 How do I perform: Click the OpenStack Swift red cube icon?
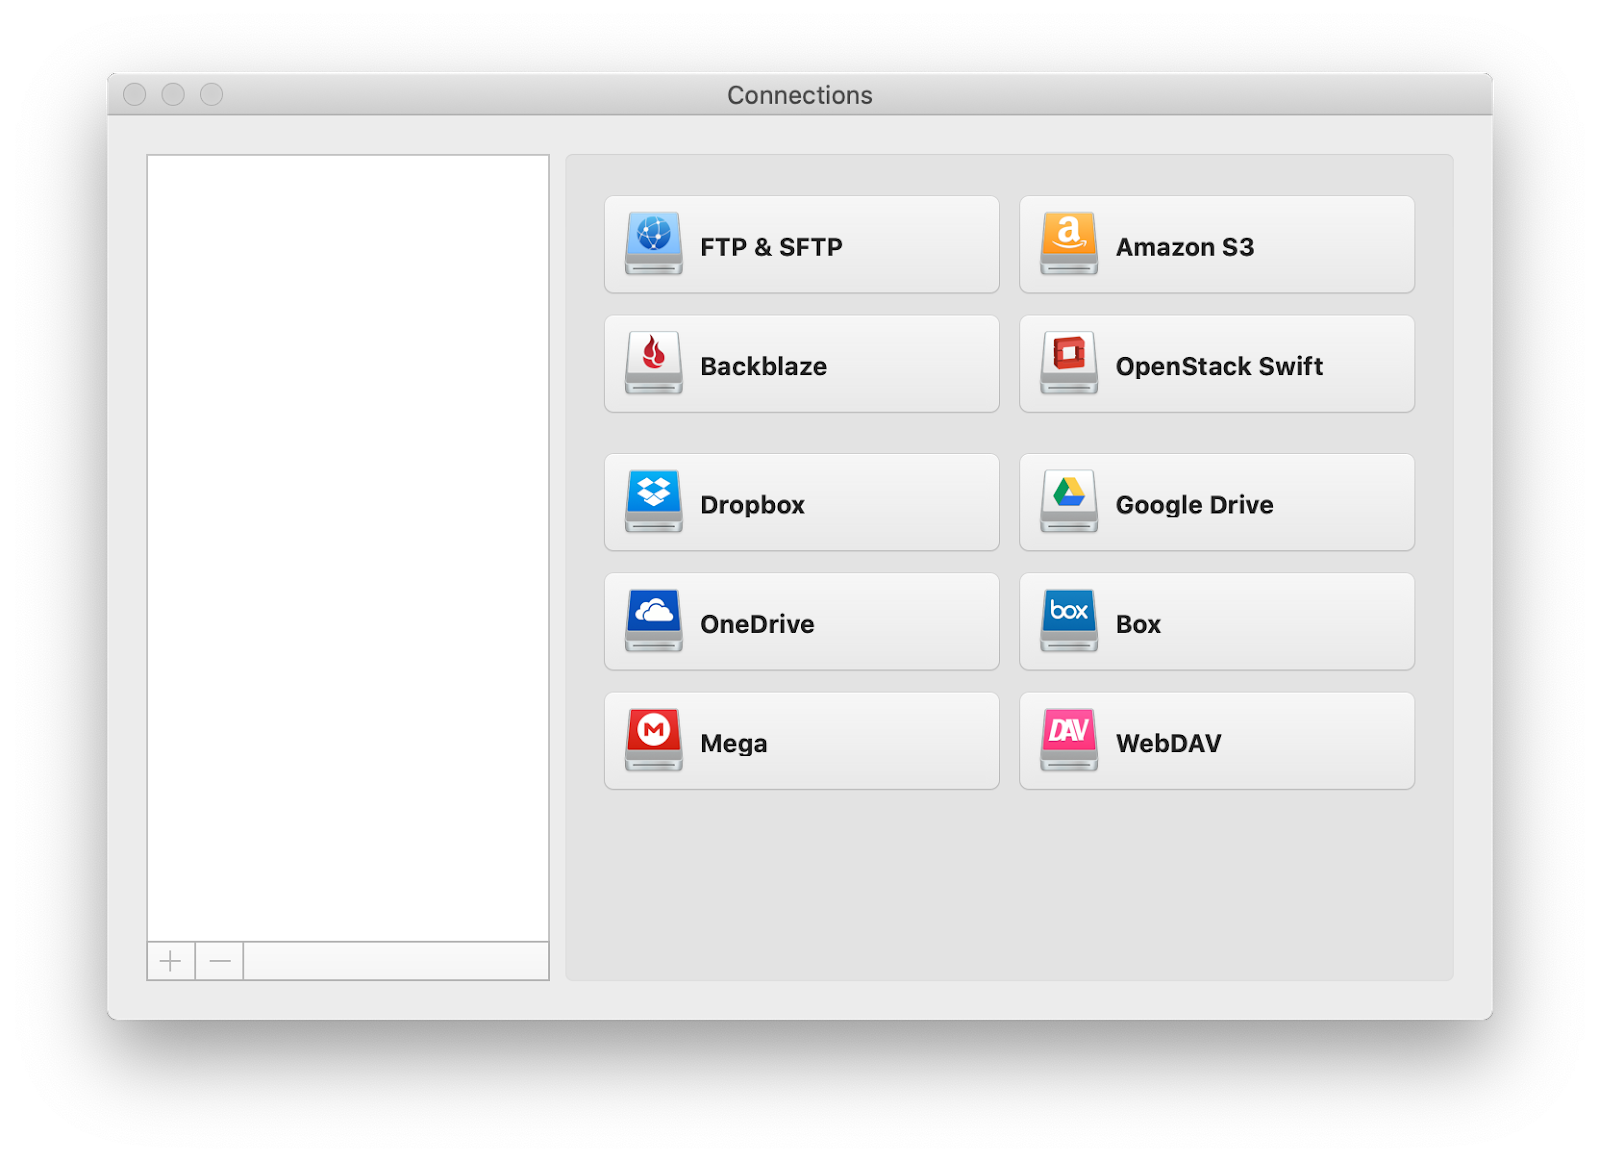point(1069,362)
